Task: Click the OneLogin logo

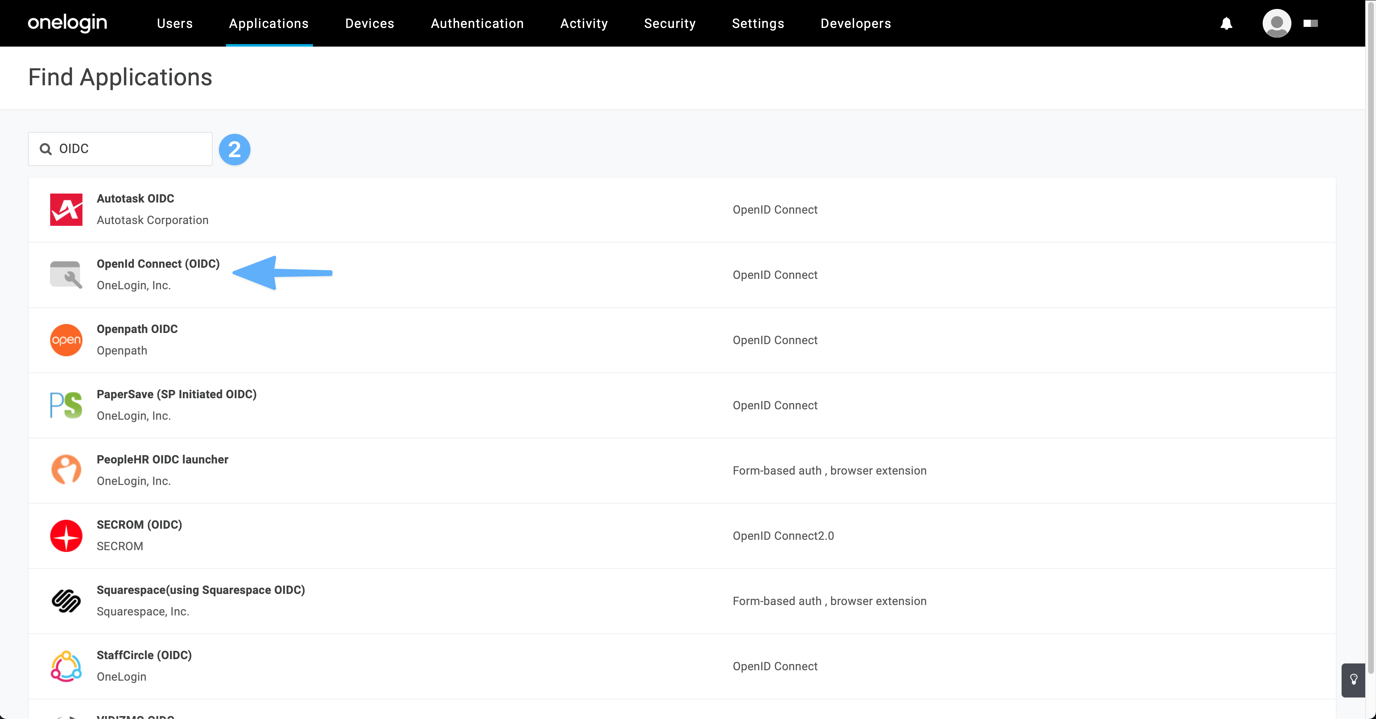Action: (67, 23)
